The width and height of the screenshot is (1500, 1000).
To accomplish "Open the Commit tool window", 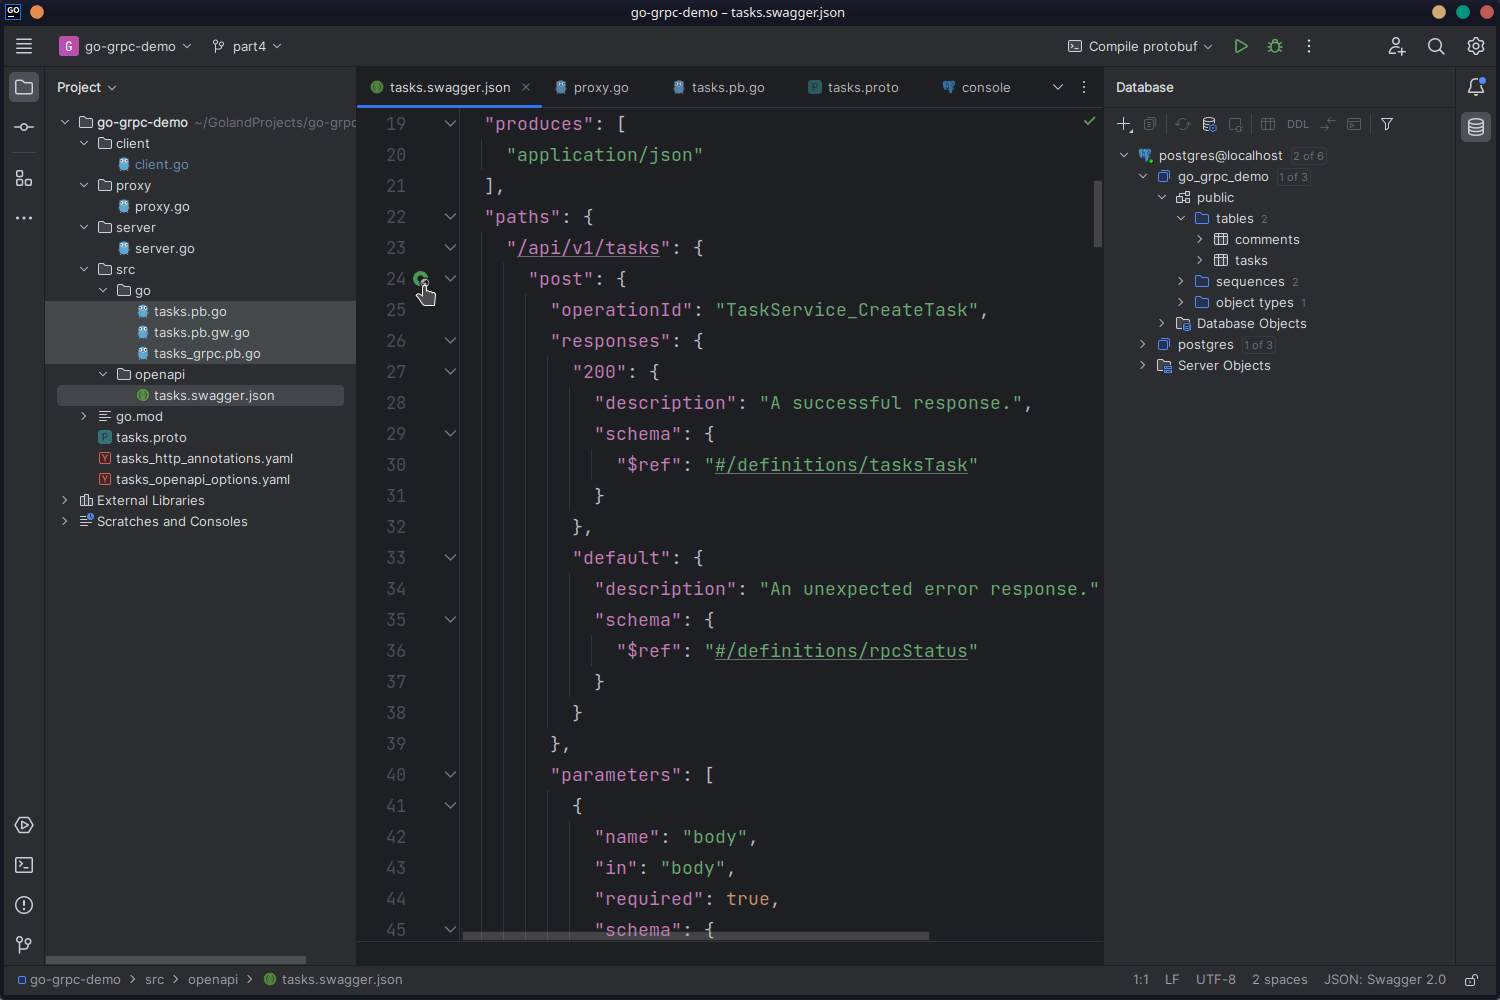I will click(x=24, y=127).
